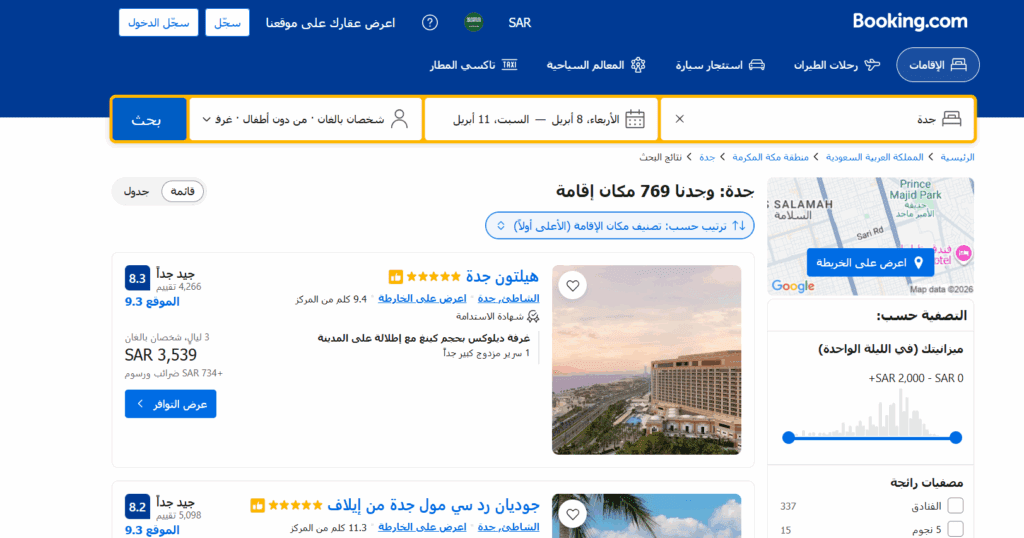The width and height of the screenshot is (1024, 538).
Task: Click the بحث search button
Action: (x=150, y=119)
